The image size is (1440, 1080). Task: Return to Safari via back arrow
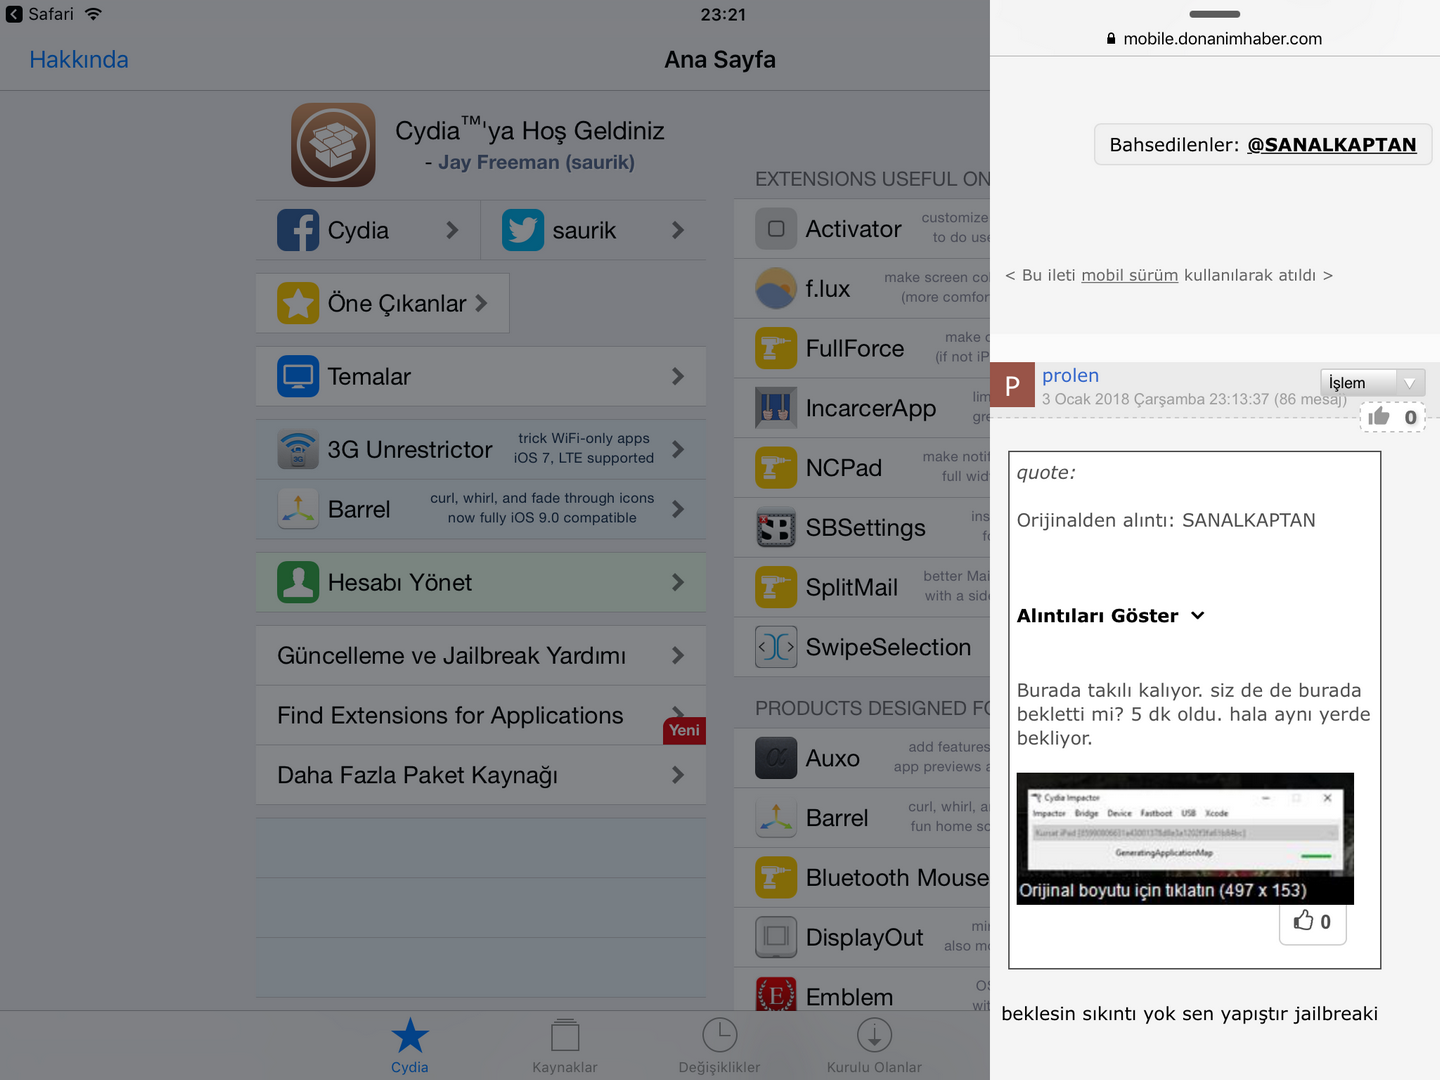(x=14, y=14)
